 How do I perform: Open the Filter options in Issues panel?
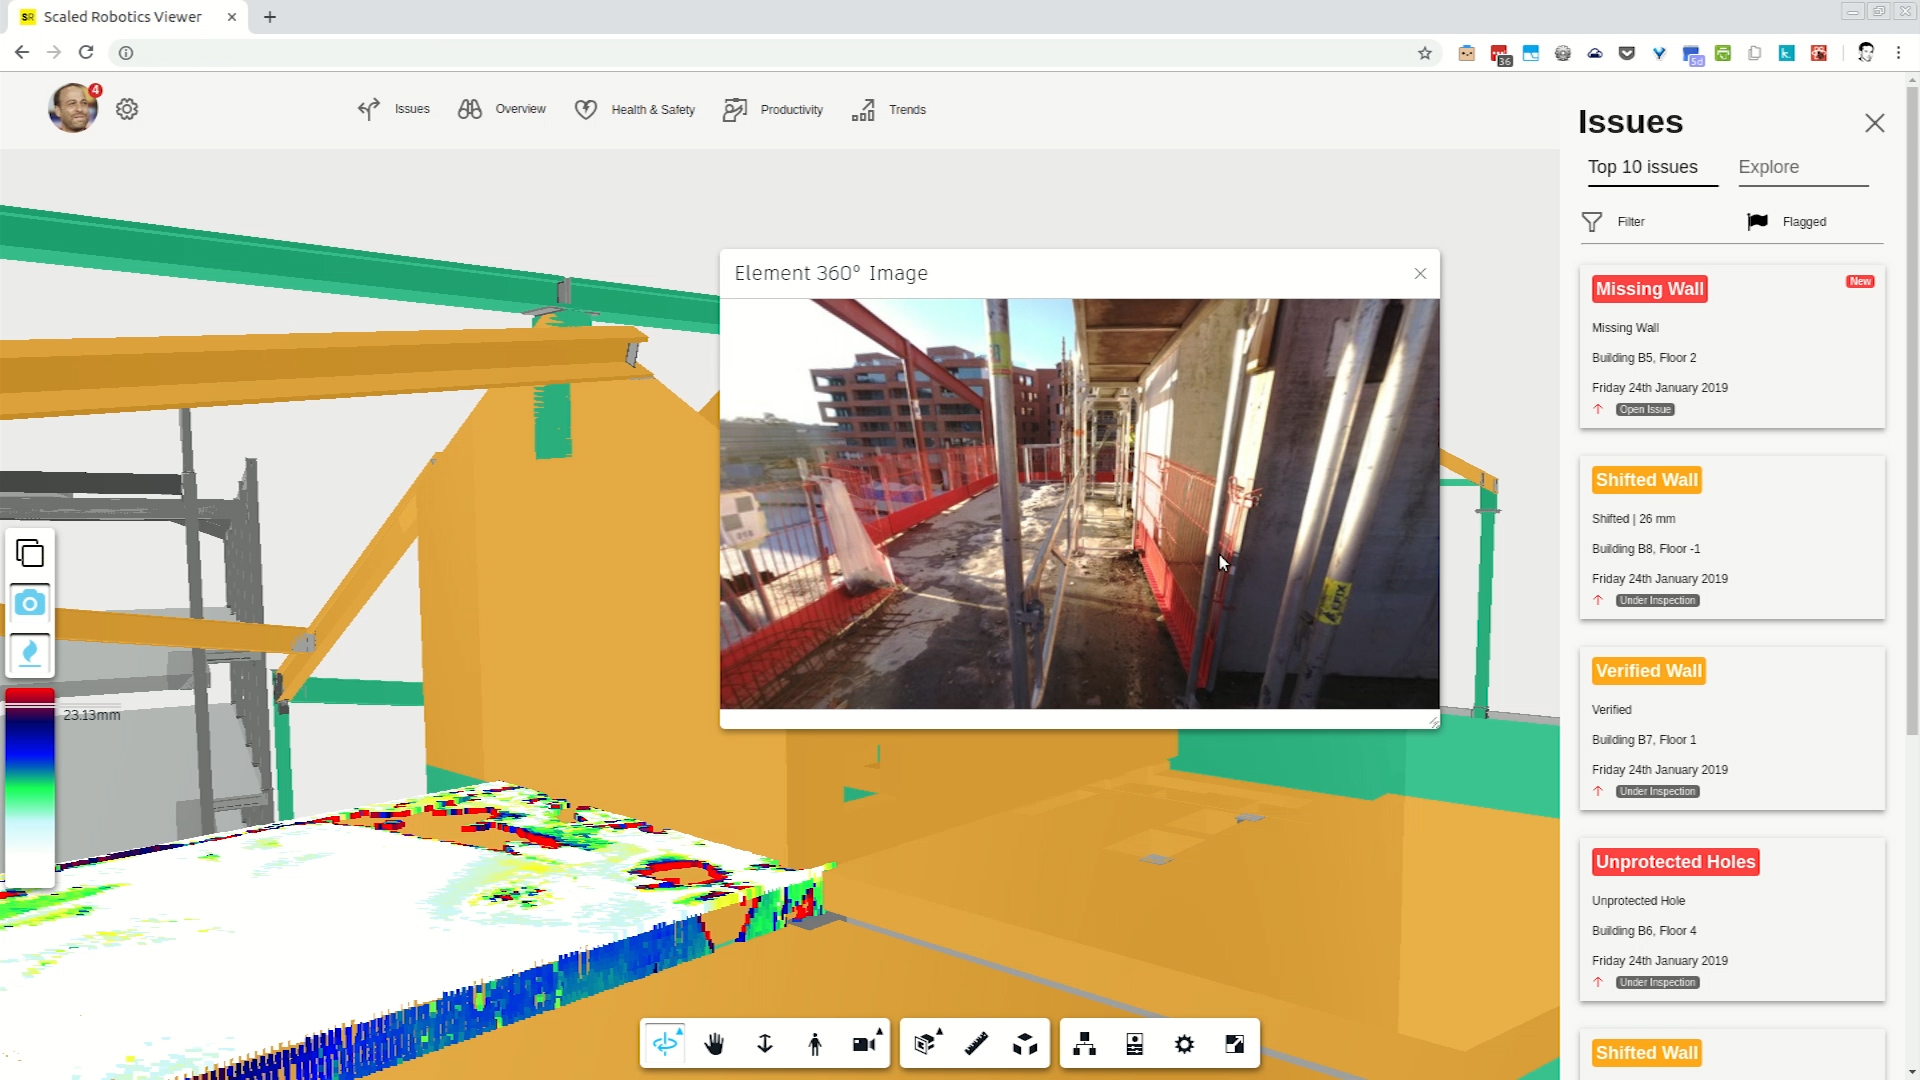[1613, 222]
